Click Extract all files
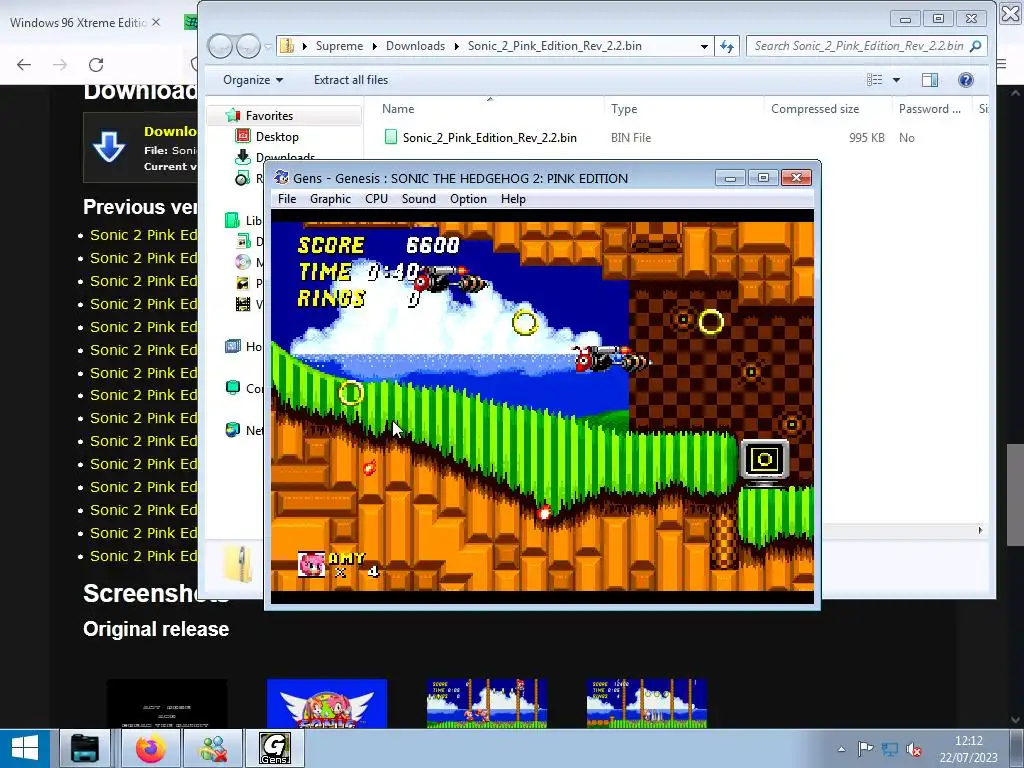 pos(351,80)
